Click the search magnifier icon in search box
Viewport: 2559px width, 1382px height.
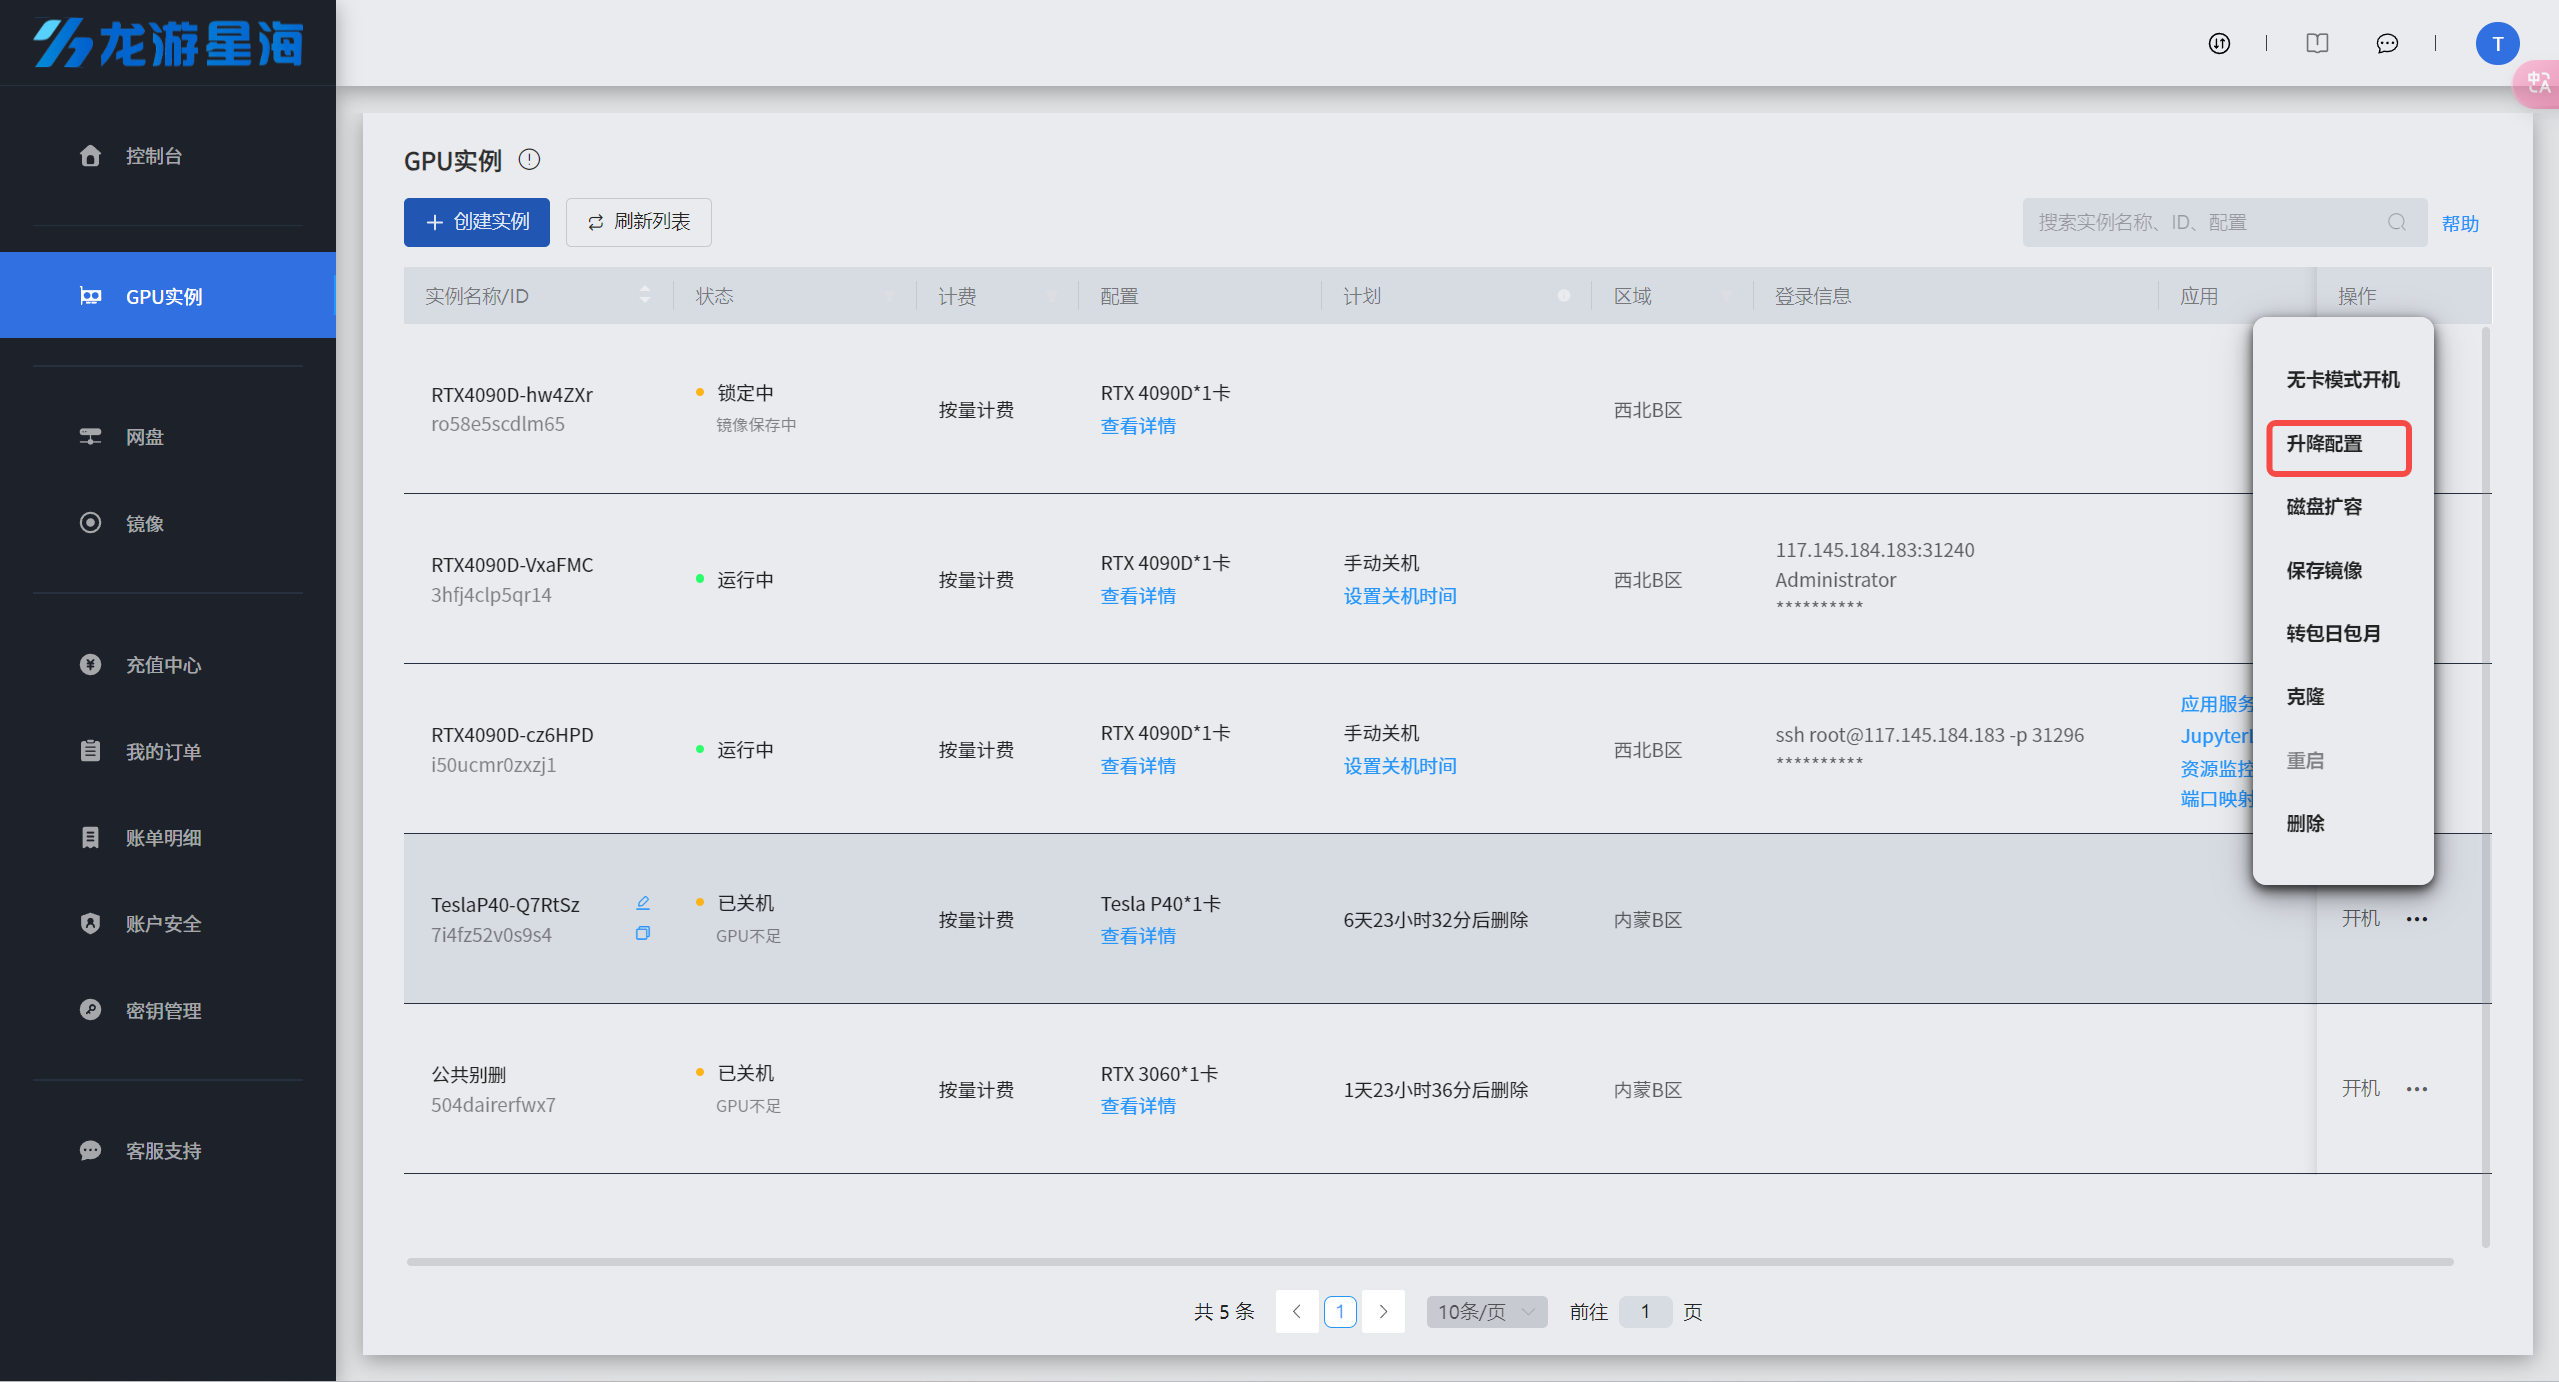(2397, 222)
